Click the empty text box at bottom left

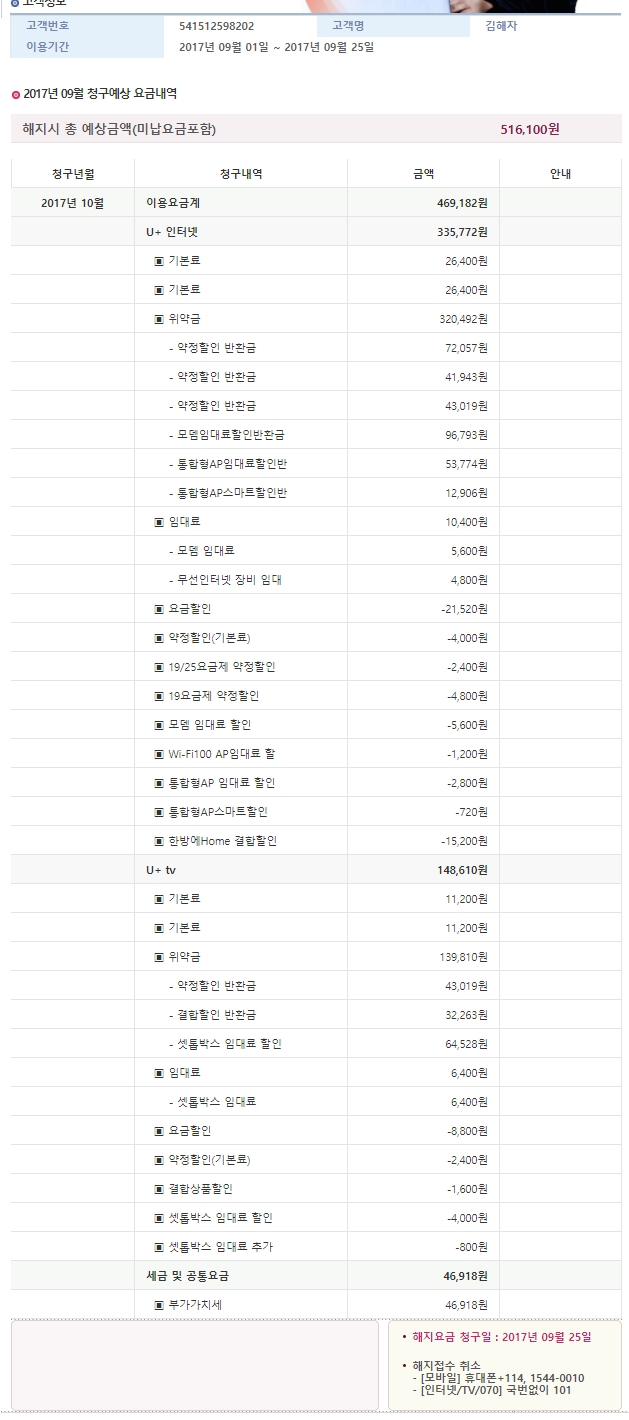coord(195,1365)
